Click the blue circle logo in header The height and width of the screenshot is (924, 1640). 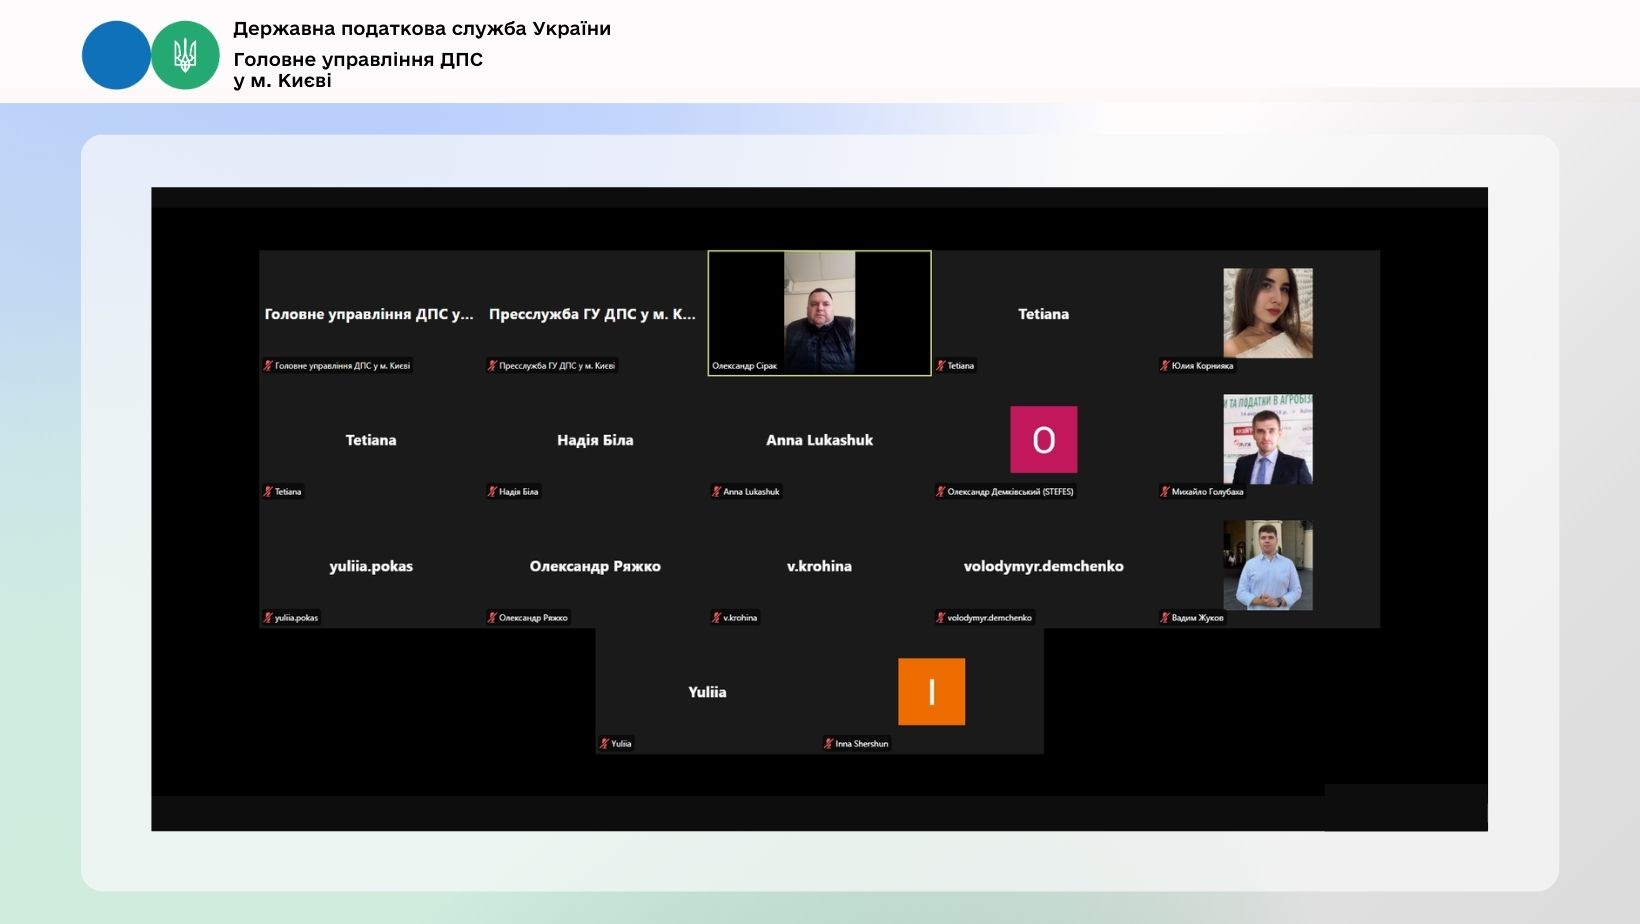[x=116, y=55]
